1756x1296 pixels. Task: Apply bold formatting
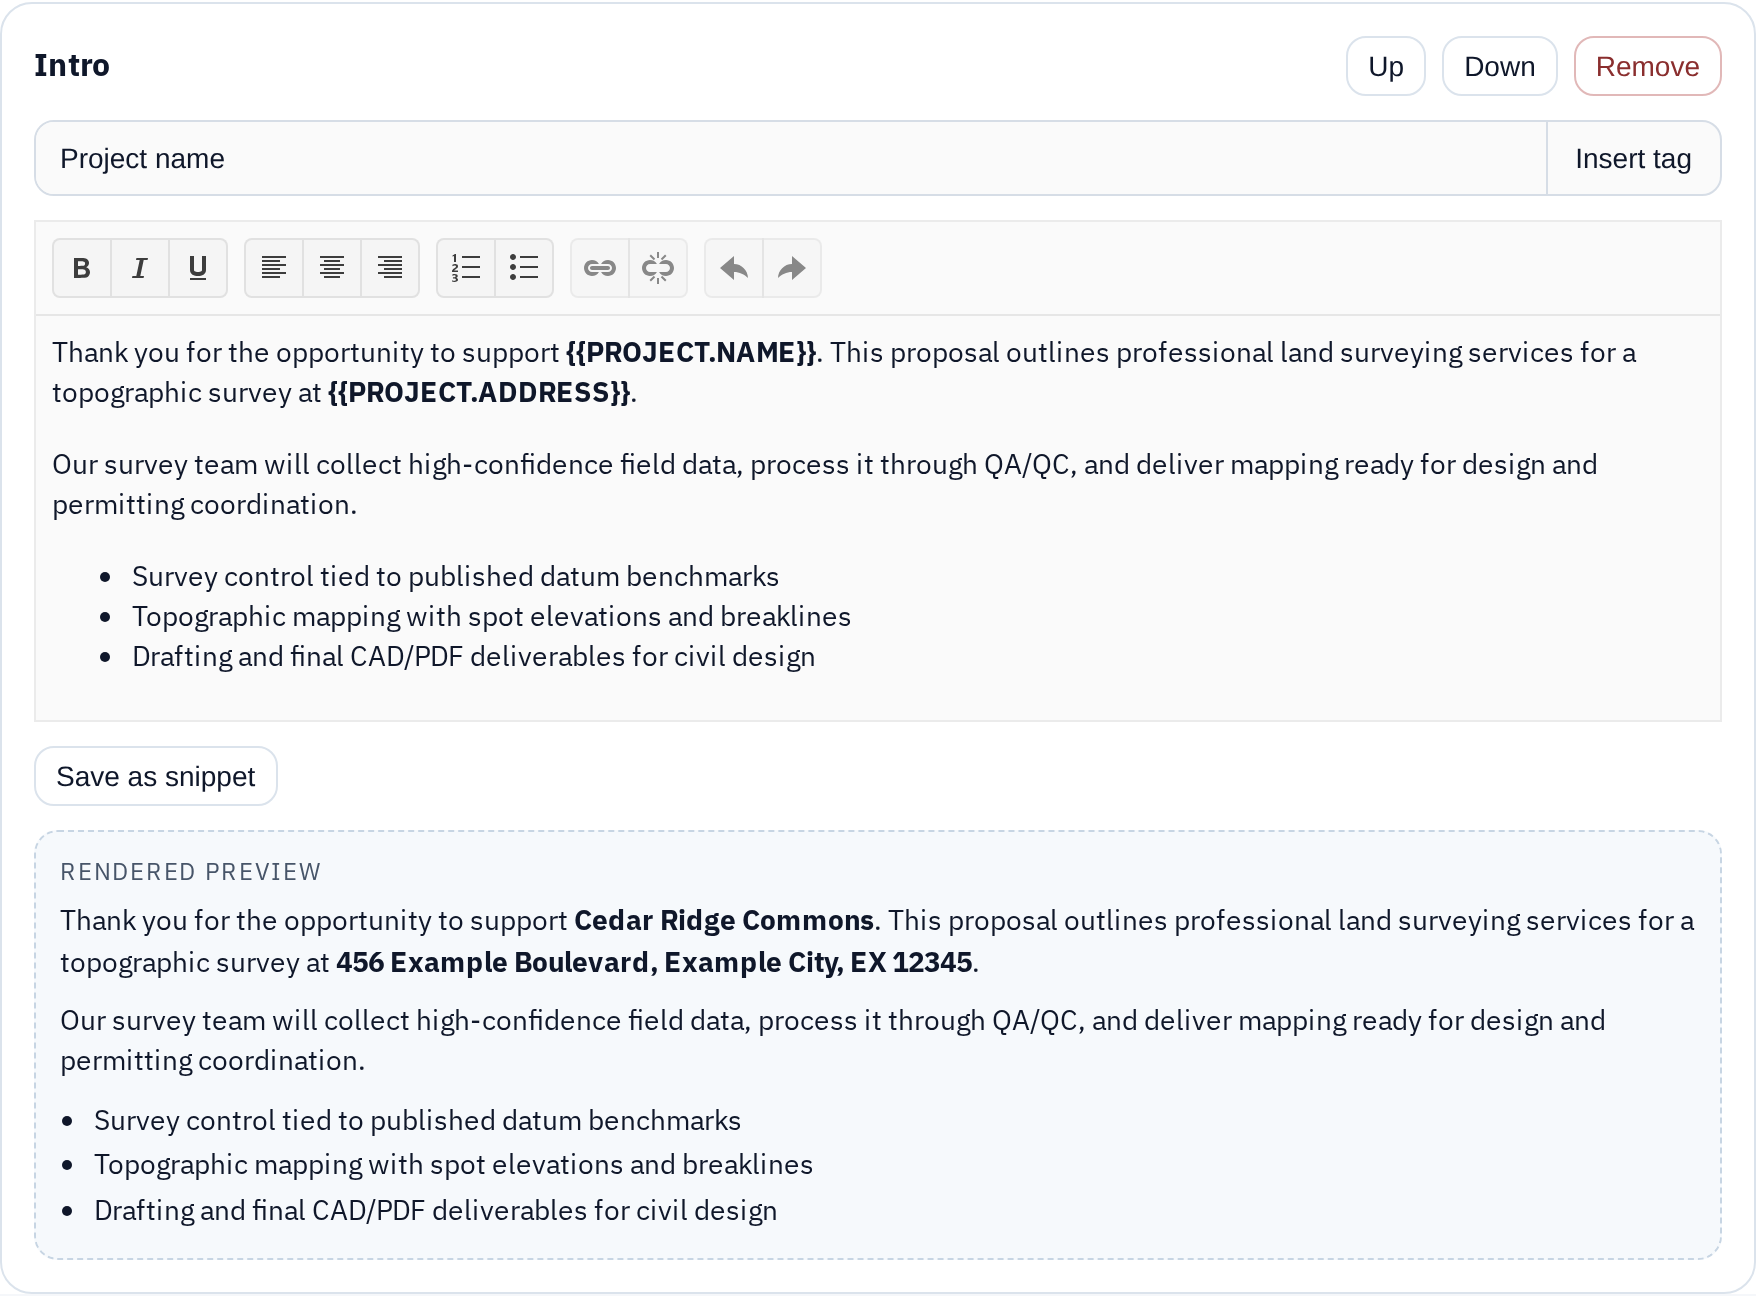pyautogui.click(x=81, y=268)
